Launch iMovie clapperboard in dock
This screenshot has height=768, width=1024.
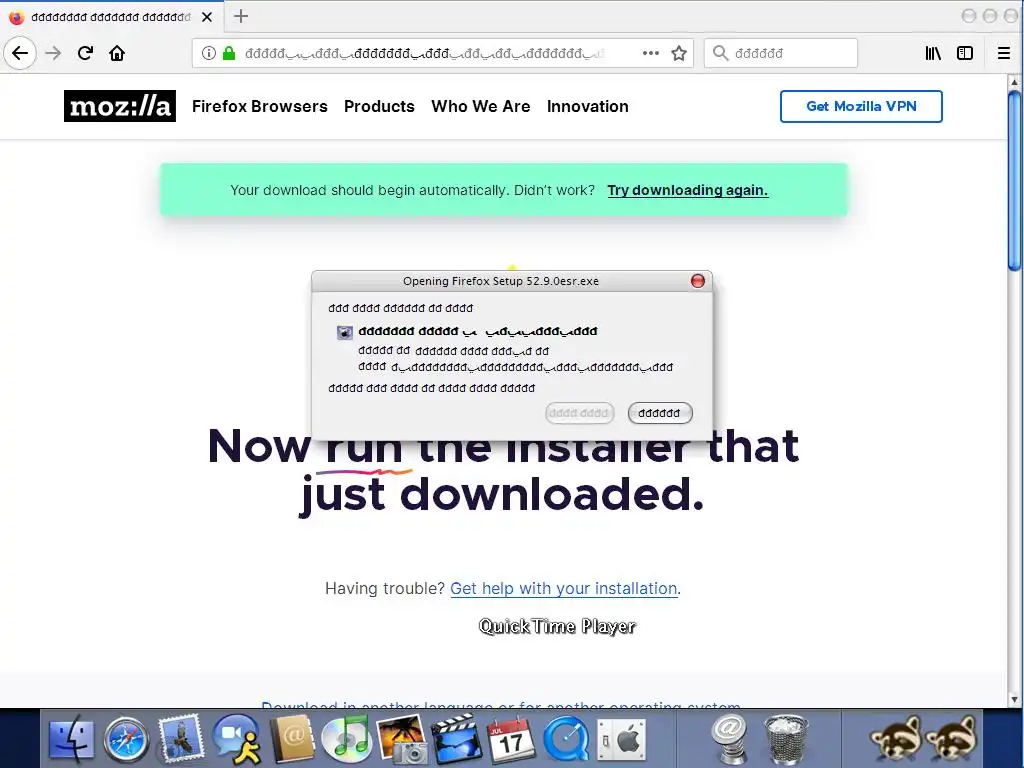455,739
